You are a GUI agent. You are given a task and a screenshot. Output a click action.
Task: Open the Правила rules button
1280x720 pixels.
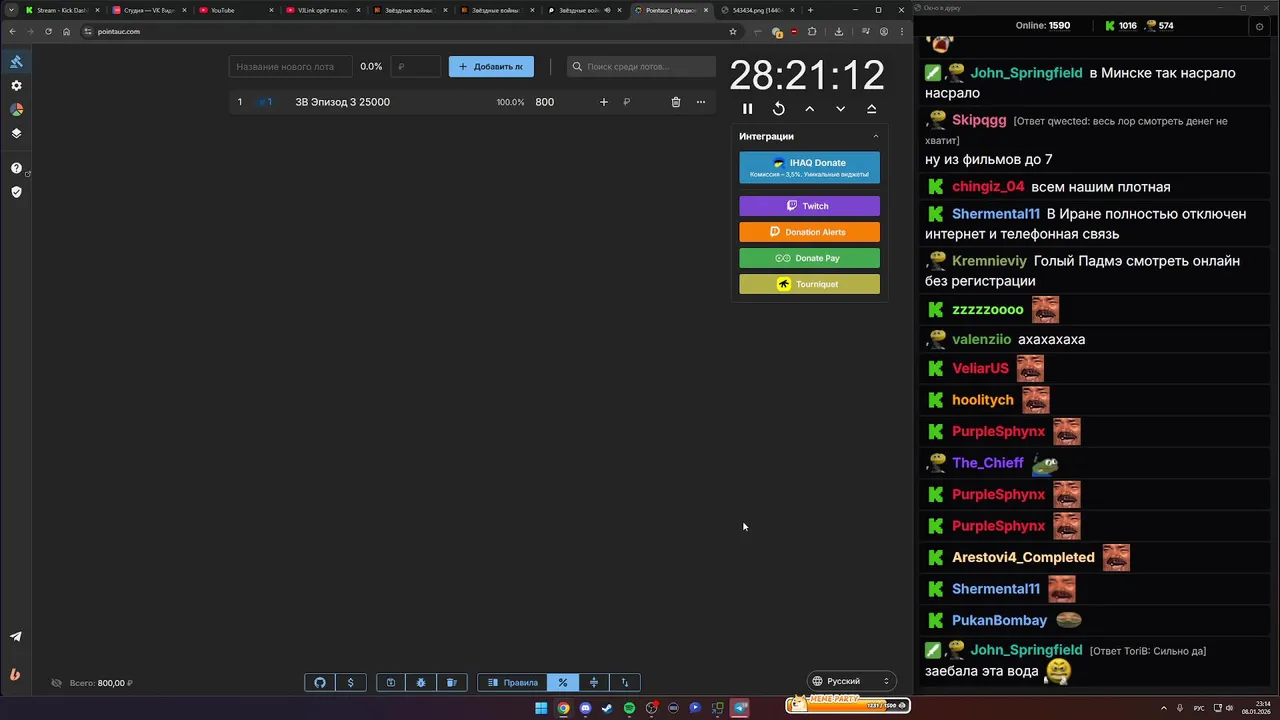click(x=513, y=682)
